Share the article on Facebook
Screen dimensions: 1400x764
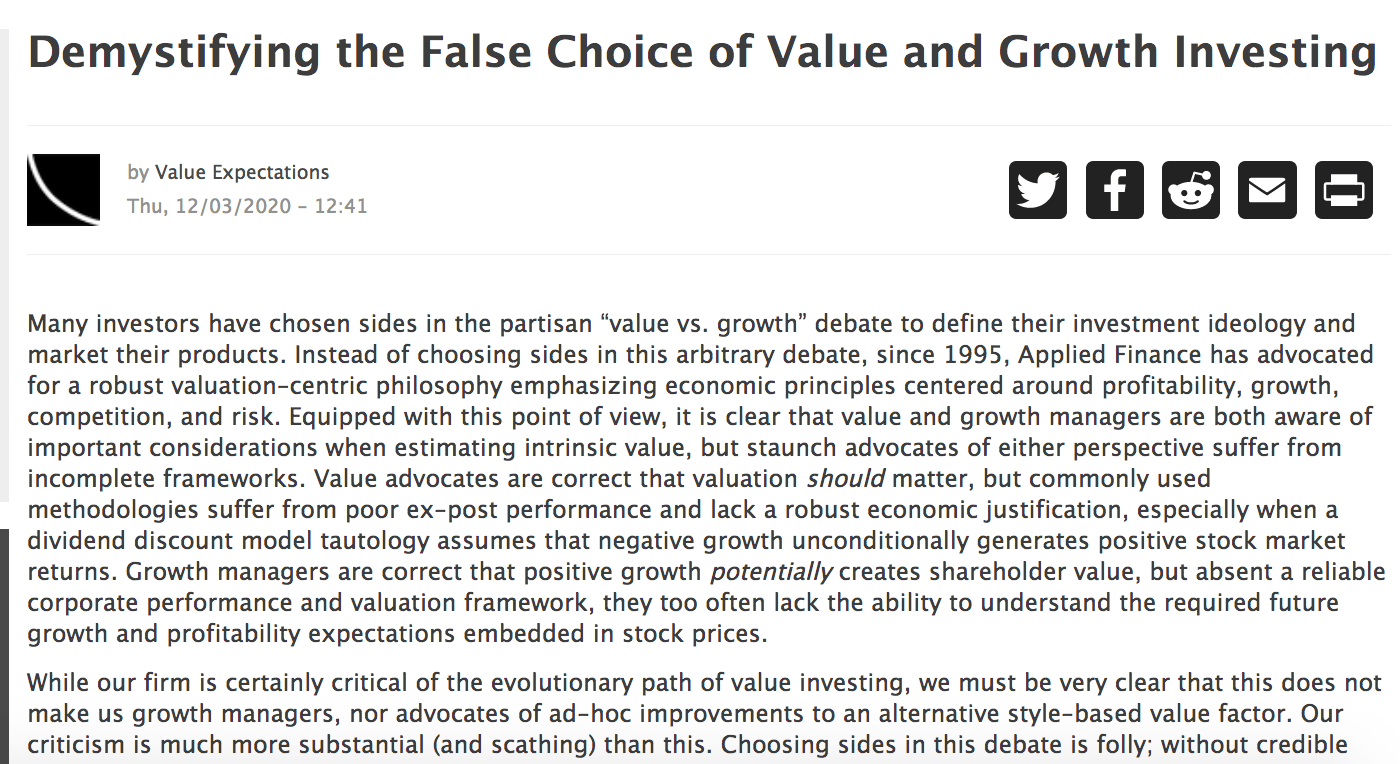tap(1114, 189)
